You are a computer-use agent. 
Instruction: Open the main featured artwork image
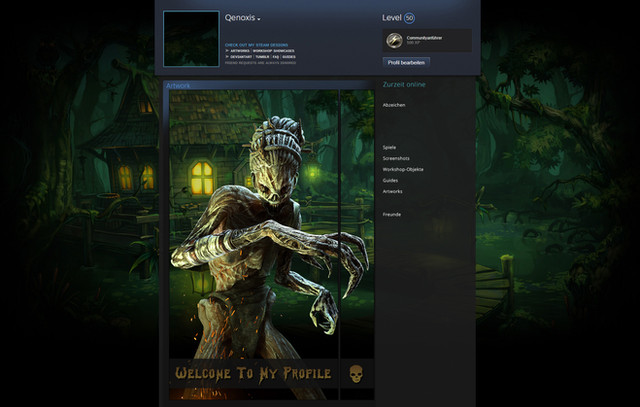click(253, 245)
